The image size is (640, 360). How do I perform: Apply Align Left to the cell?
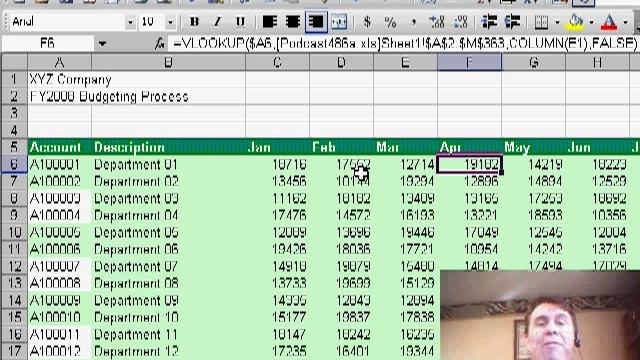pos(270,22)
